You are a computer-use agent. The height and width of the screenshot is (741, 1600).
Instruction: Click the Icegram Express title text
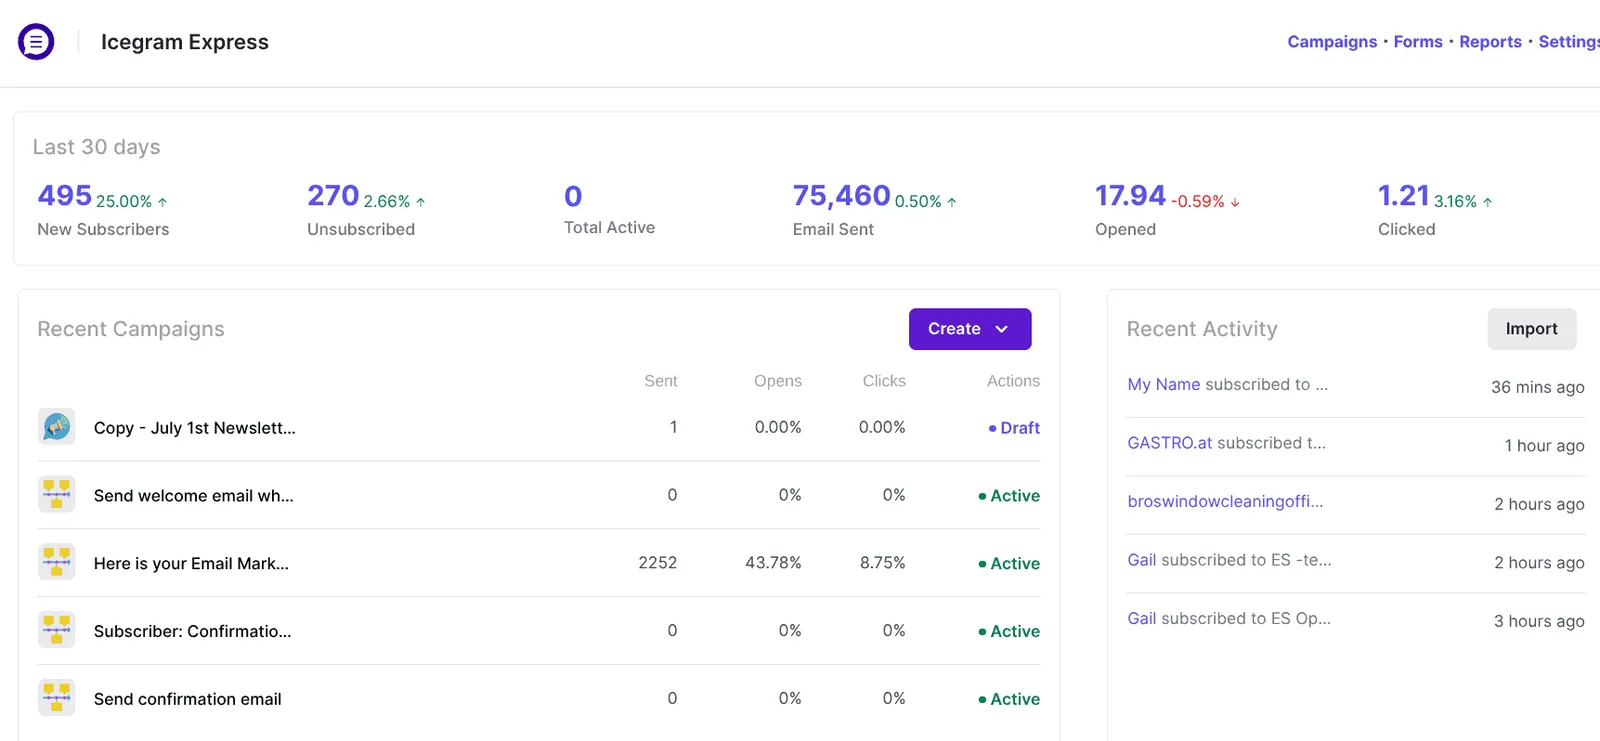pyautogui.click(x=185, y=42)
